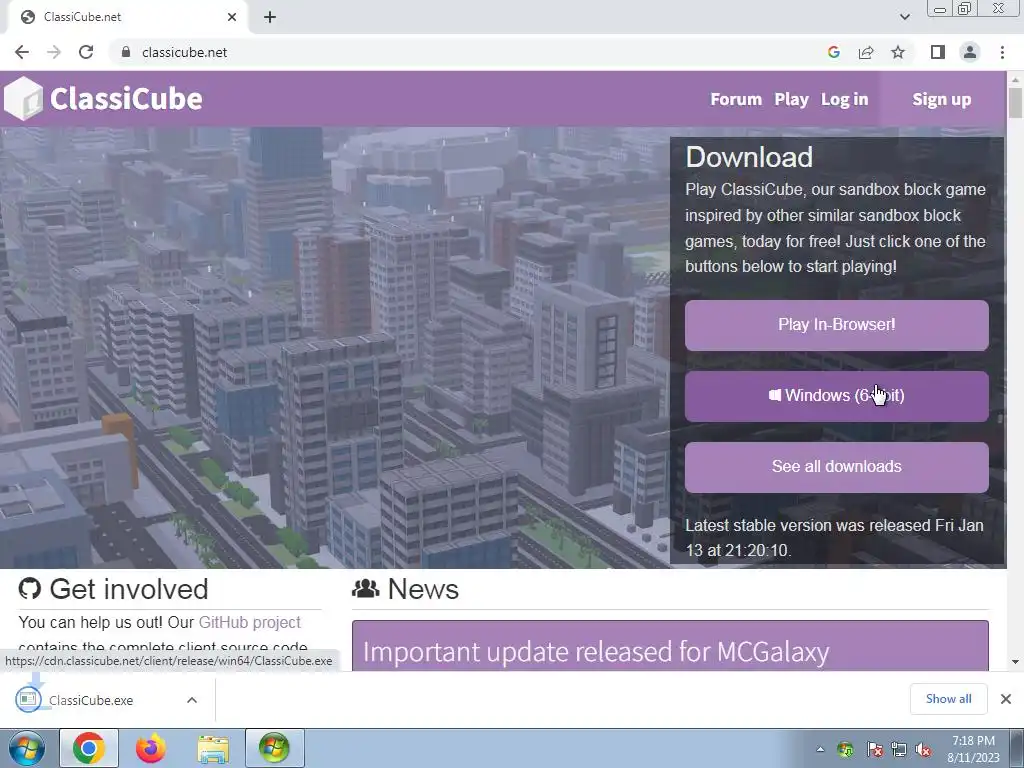Open the Log in nav link
The image size is (1024, 768).
click(x=844, y=99)
